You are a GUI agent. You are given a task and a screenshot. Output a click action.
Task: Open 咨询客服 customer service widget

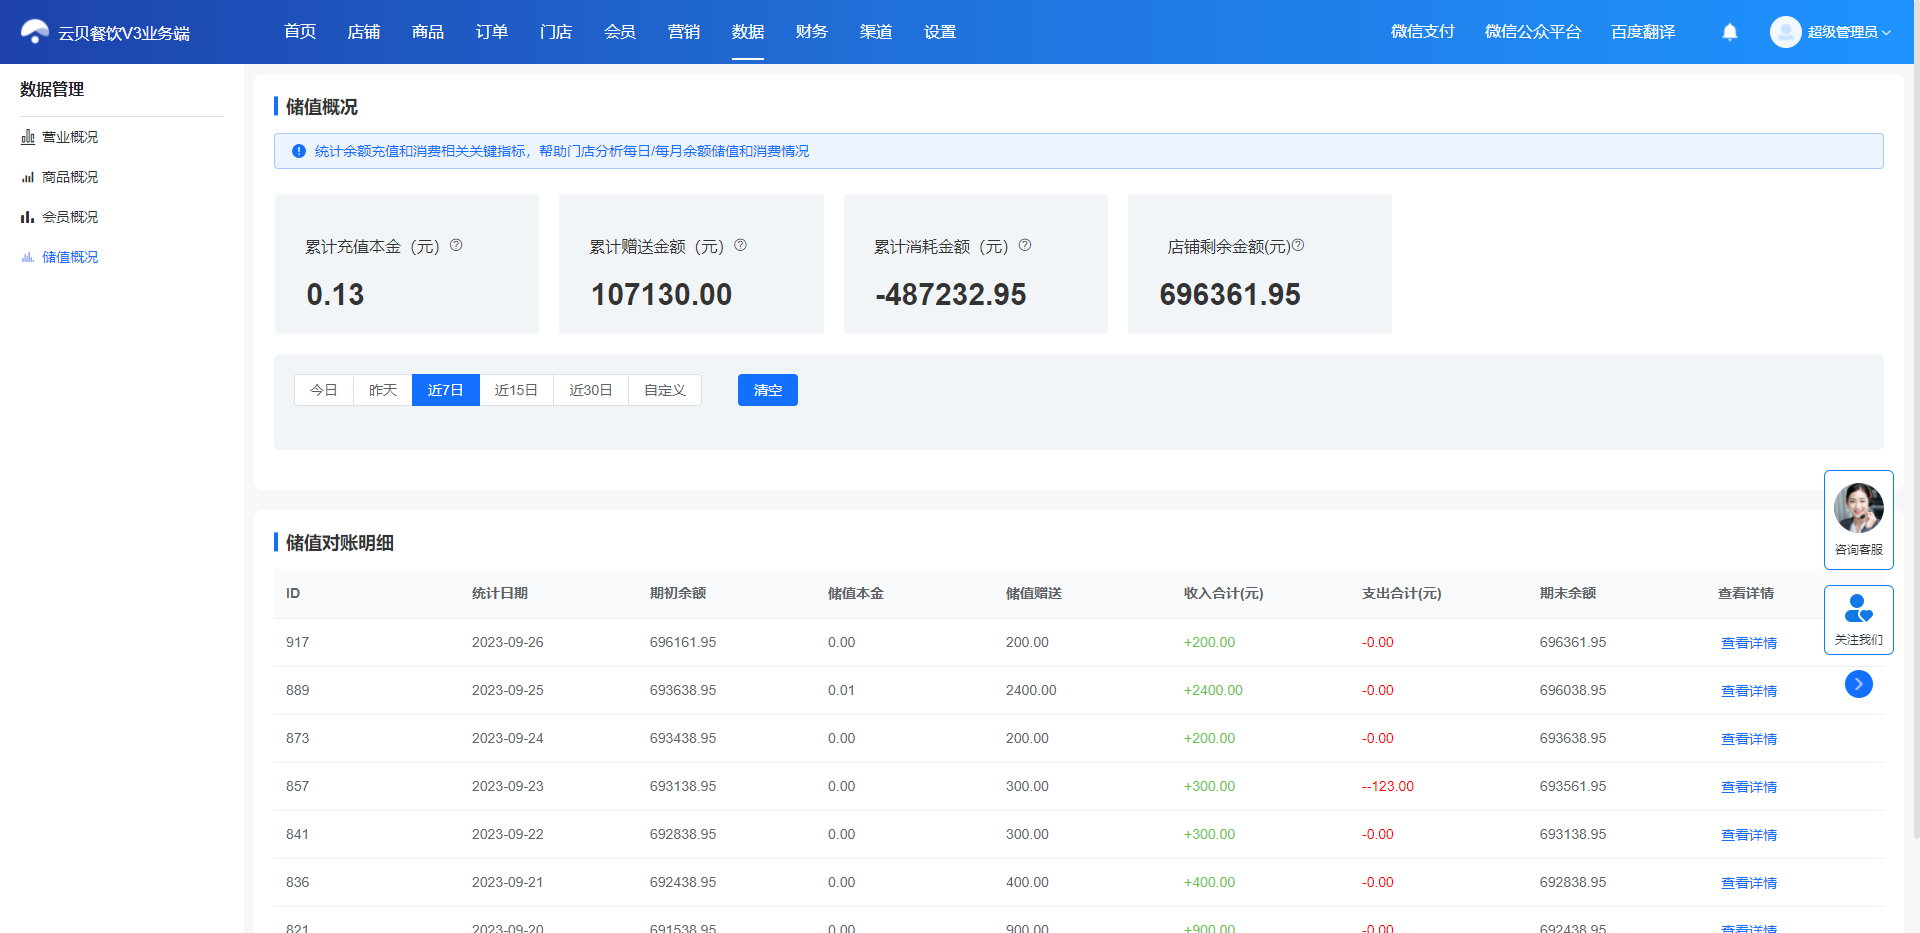point(1859,520)
